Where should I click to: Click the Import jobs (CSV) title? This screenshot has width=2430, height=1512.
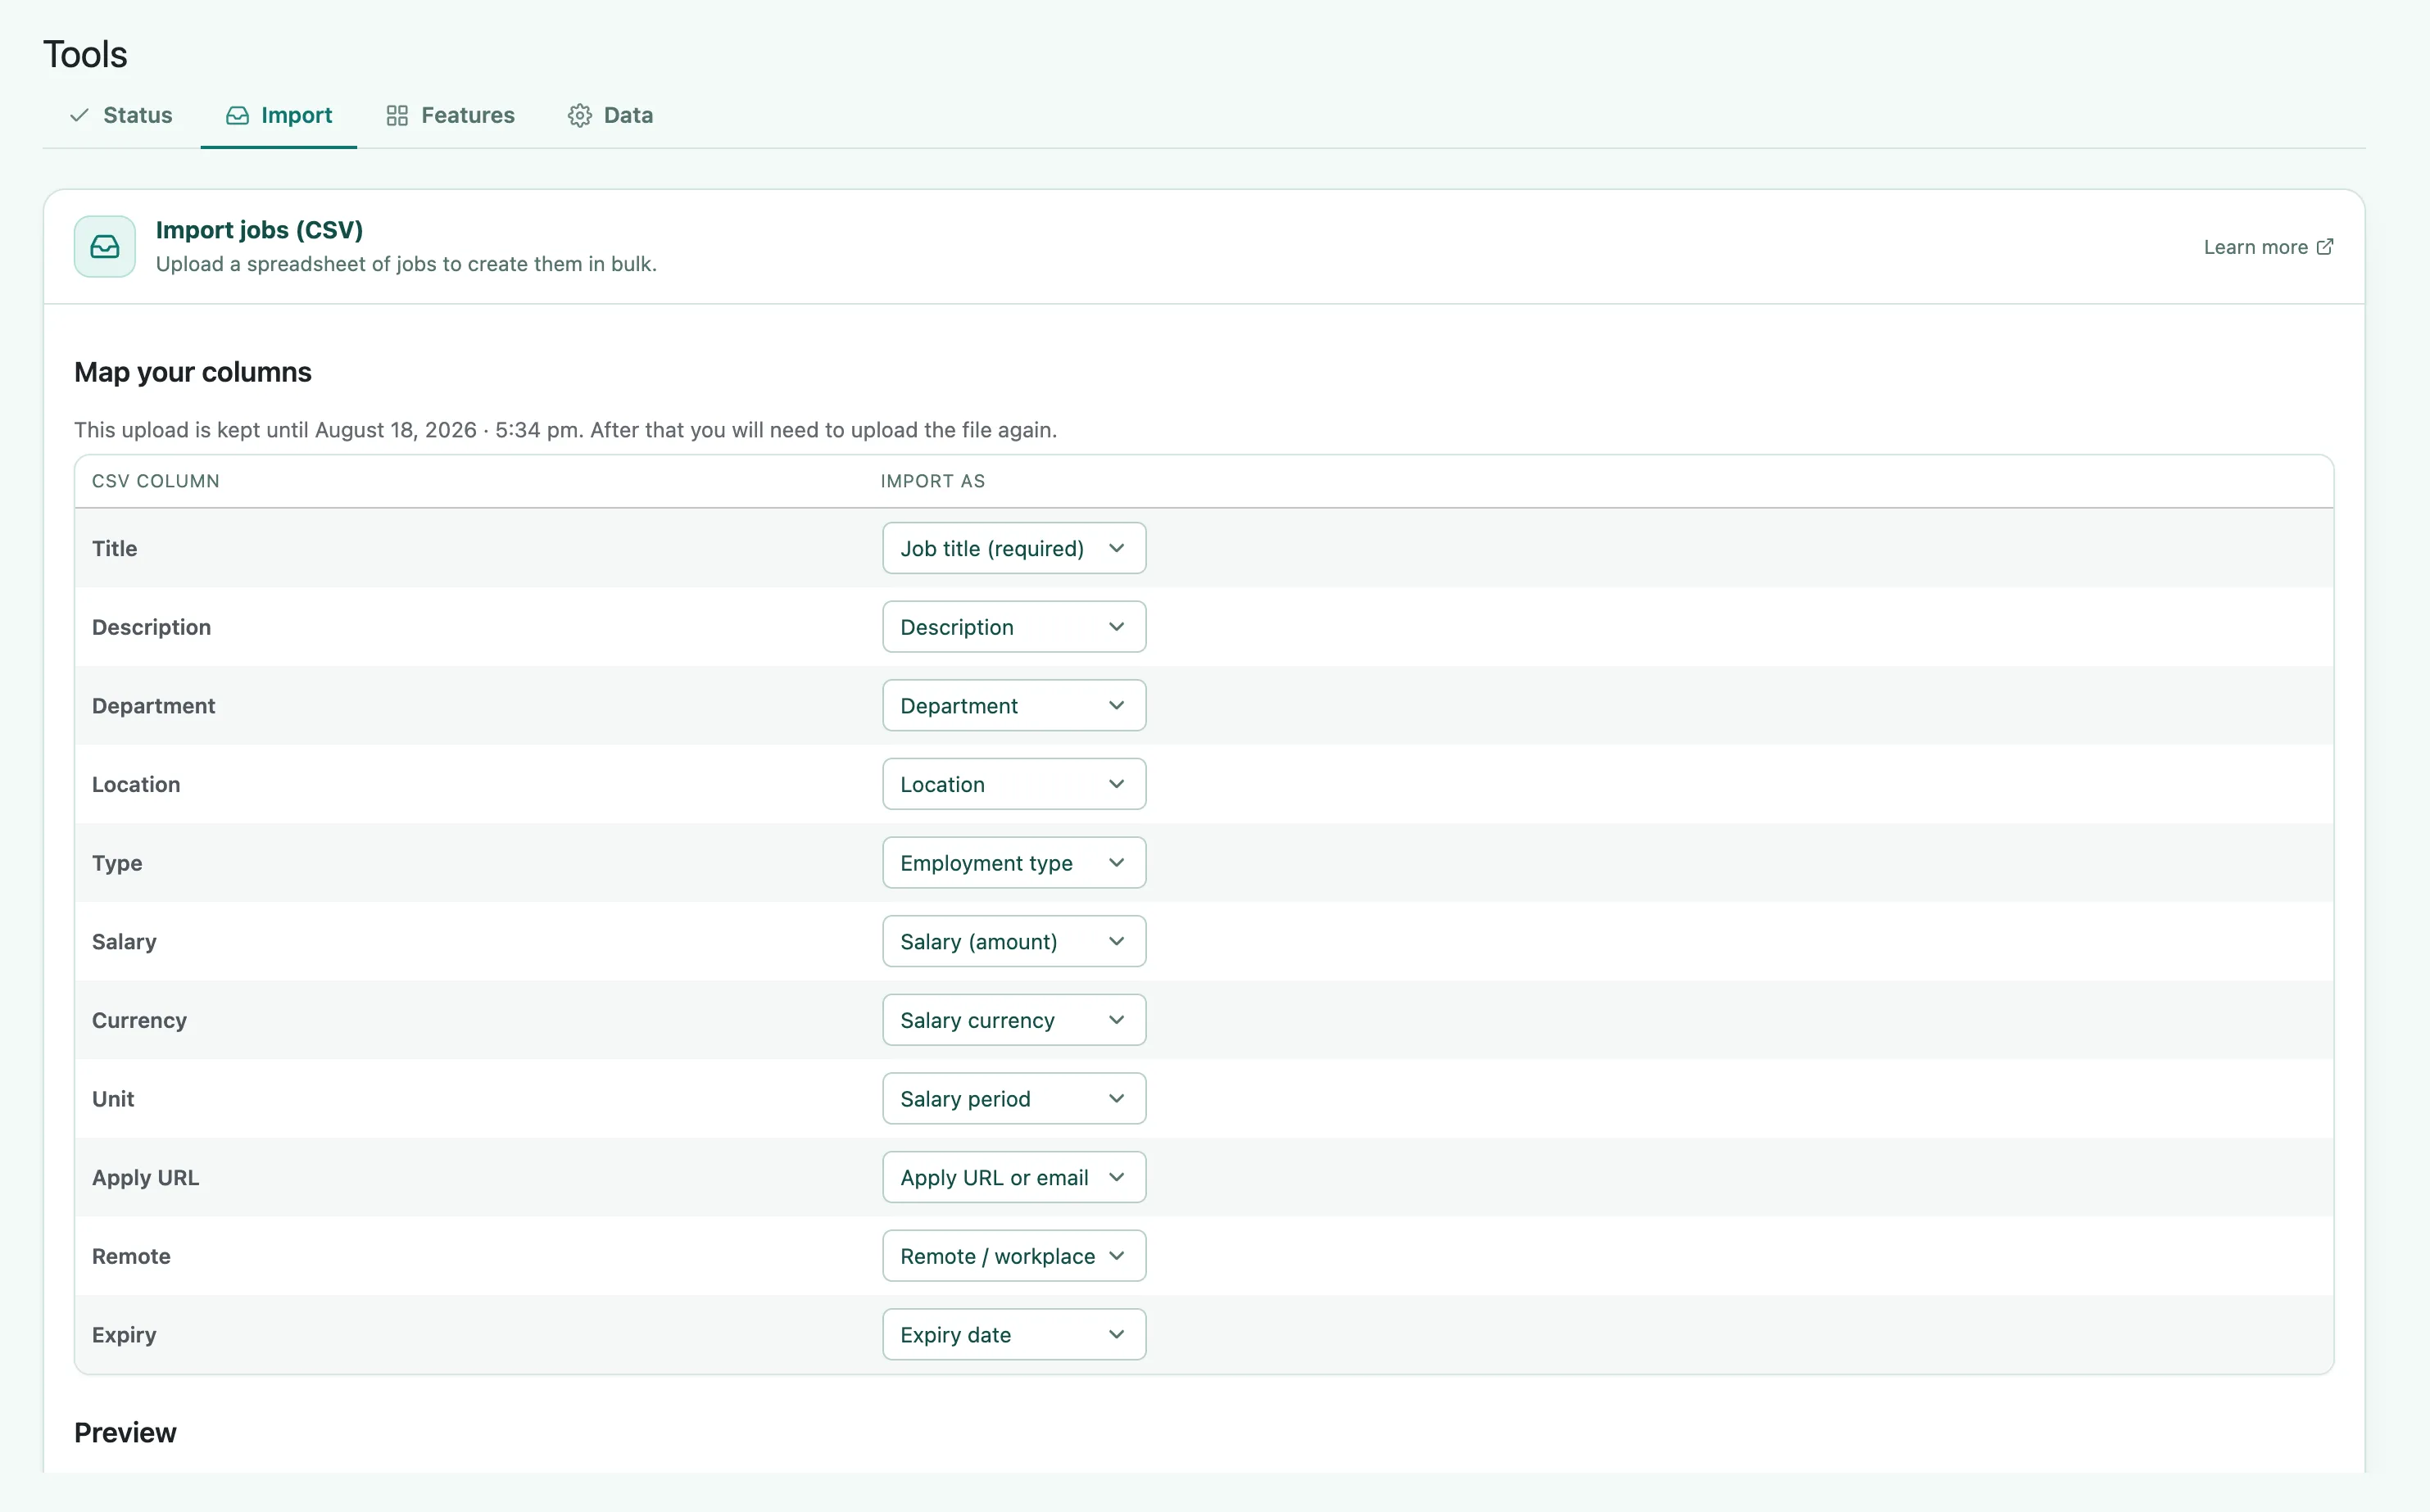click(x=259, y=230)
